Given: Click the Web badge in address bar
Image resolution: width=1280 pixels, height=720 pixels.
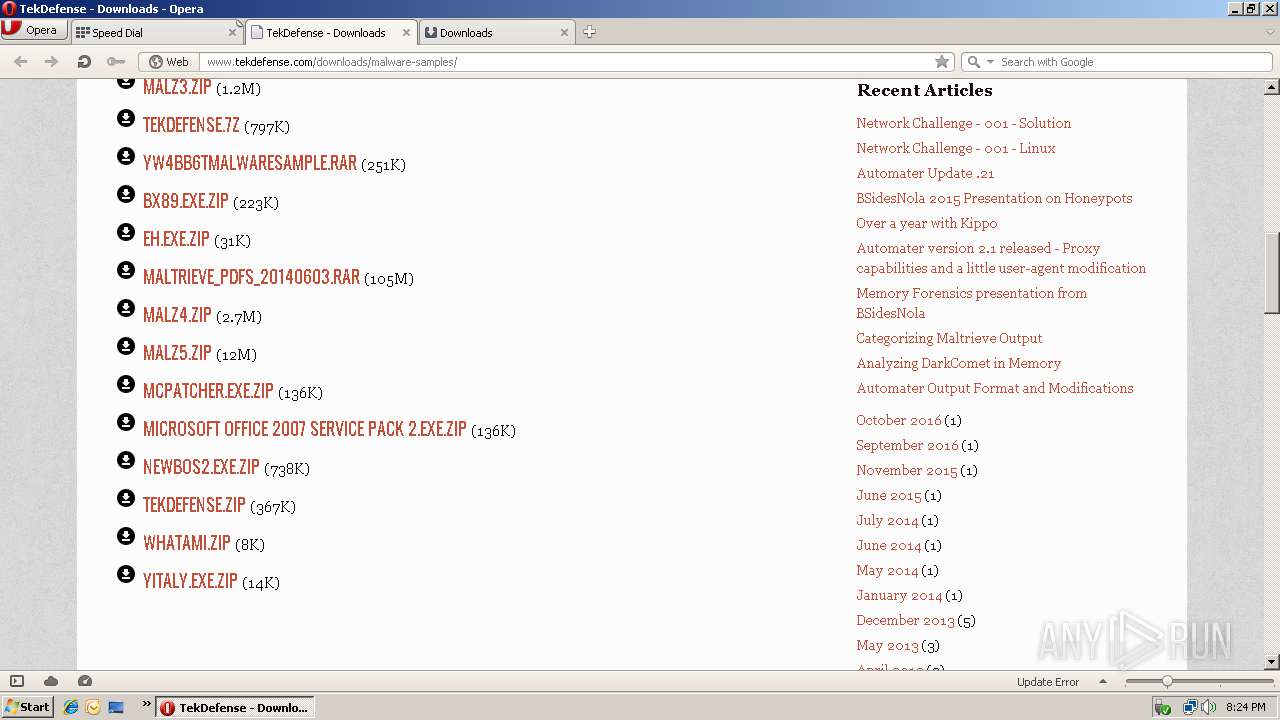Looking at the screenshot, I should click(168, 62).
